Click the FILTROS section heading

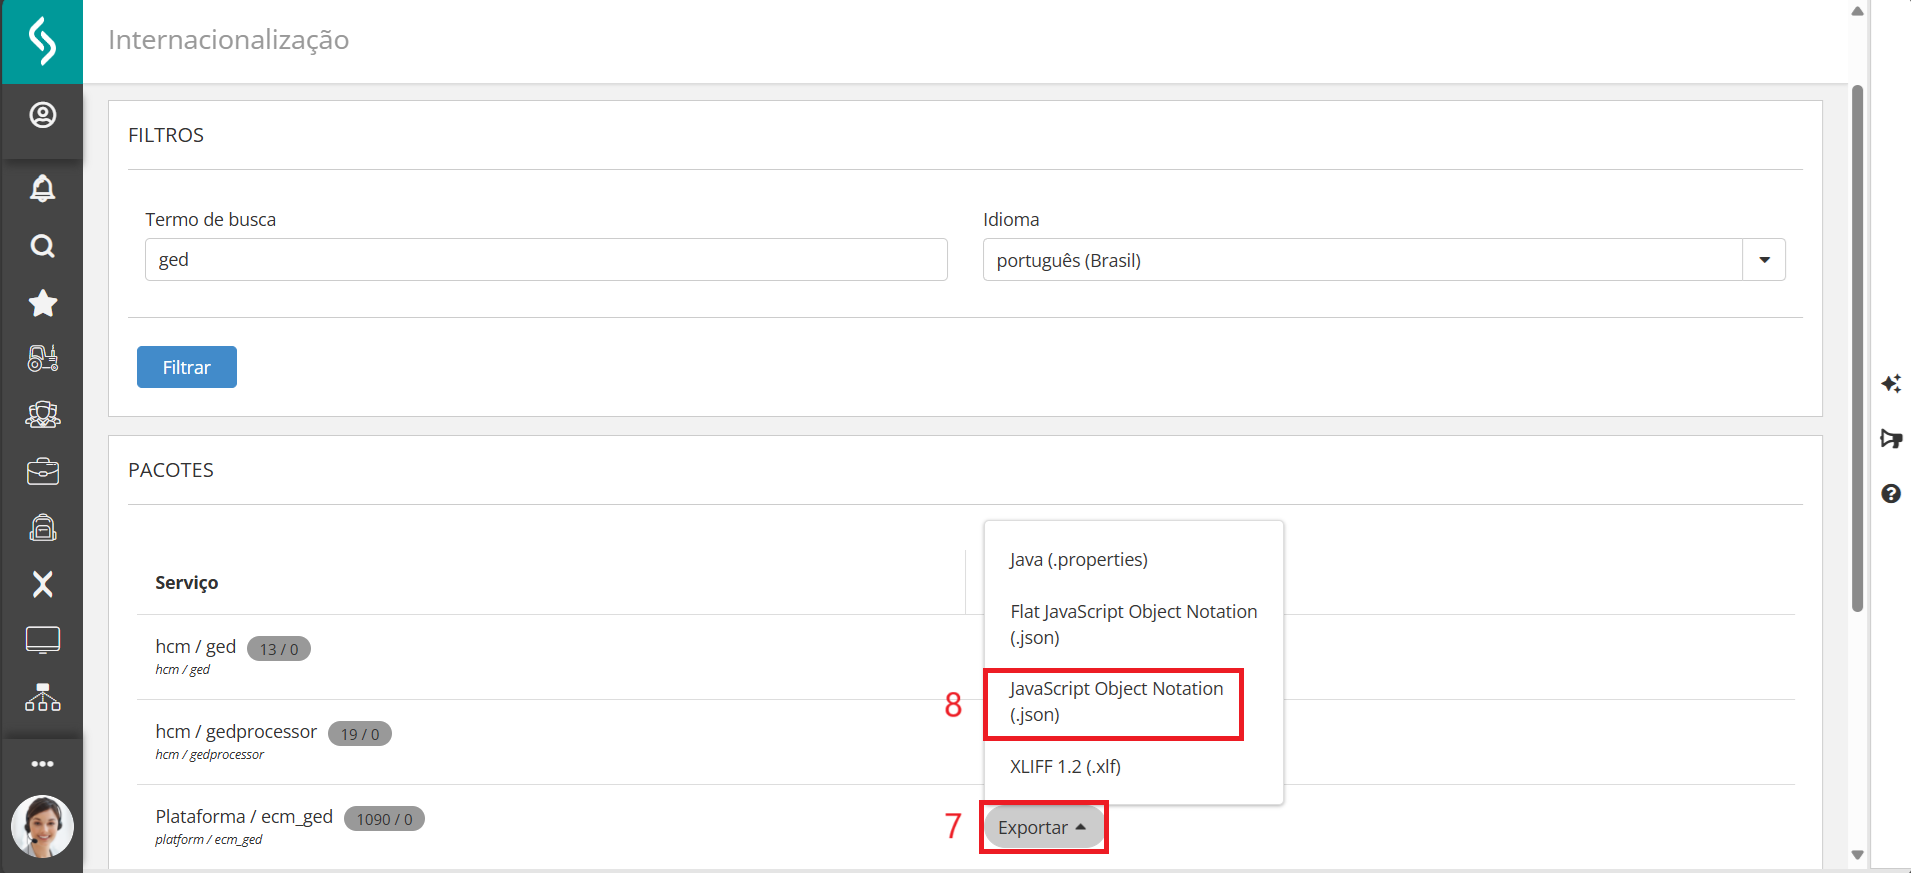click(166, 135)
